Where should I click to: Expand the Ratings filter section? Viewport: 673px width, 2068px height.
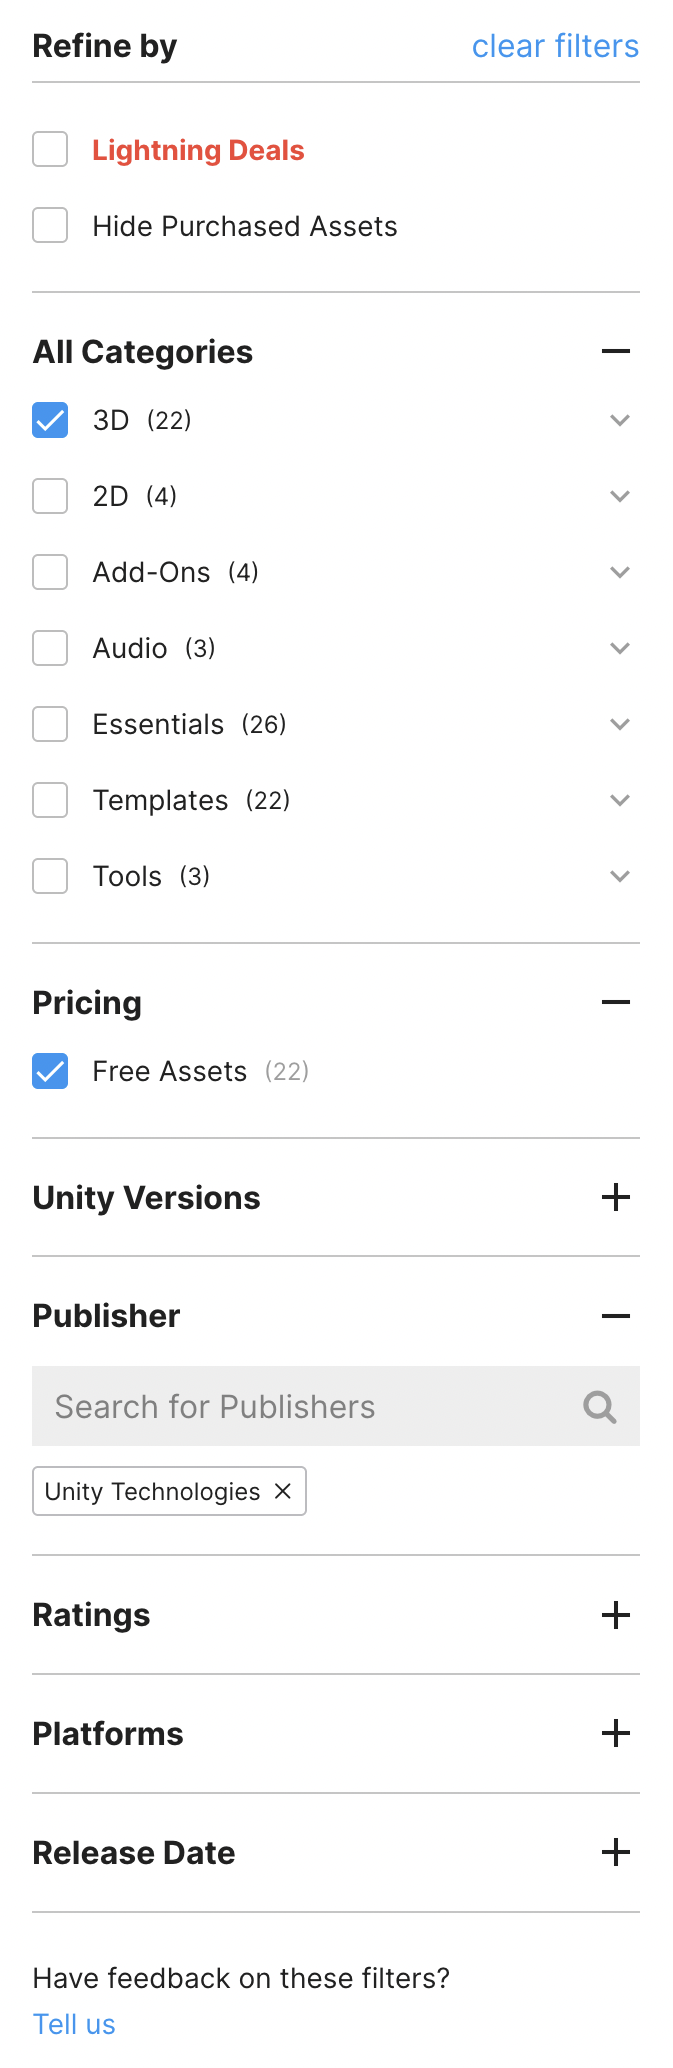616,1615
